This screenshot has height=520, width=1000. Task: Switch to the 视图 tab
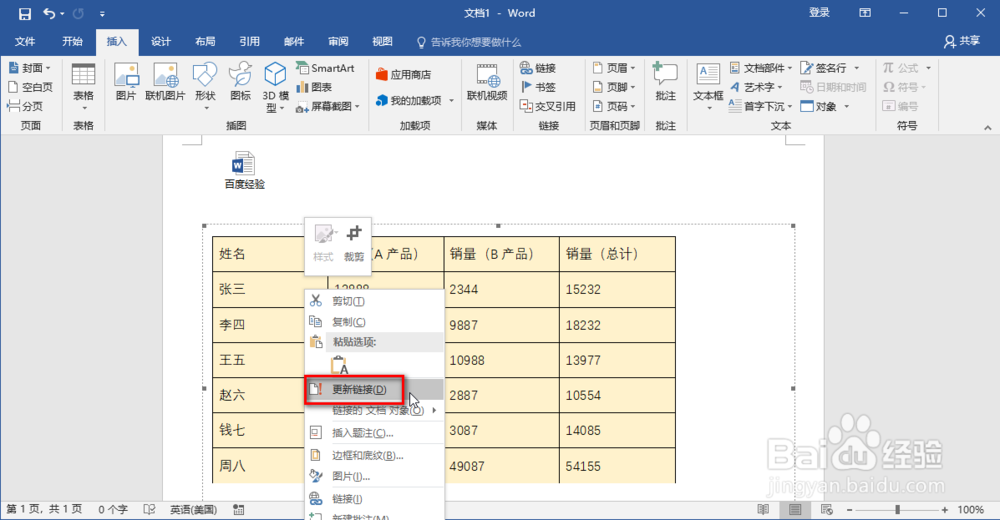coord(382,41)
